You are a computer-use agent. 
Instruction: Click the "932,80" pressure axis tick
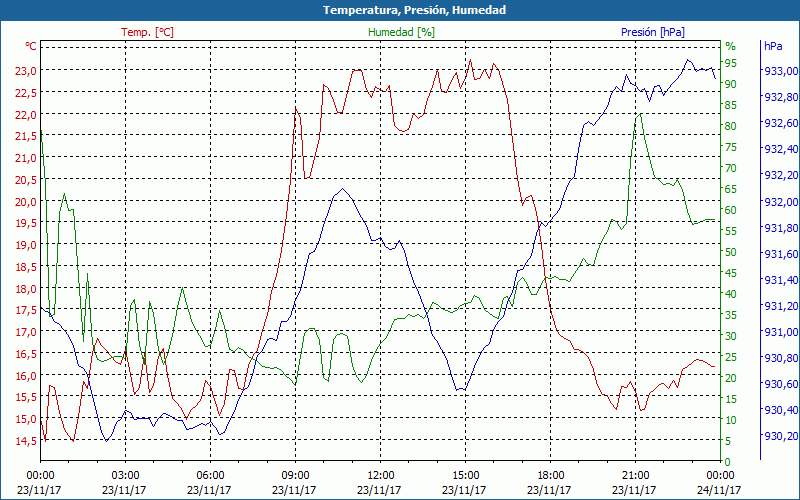tap(780, 97)
